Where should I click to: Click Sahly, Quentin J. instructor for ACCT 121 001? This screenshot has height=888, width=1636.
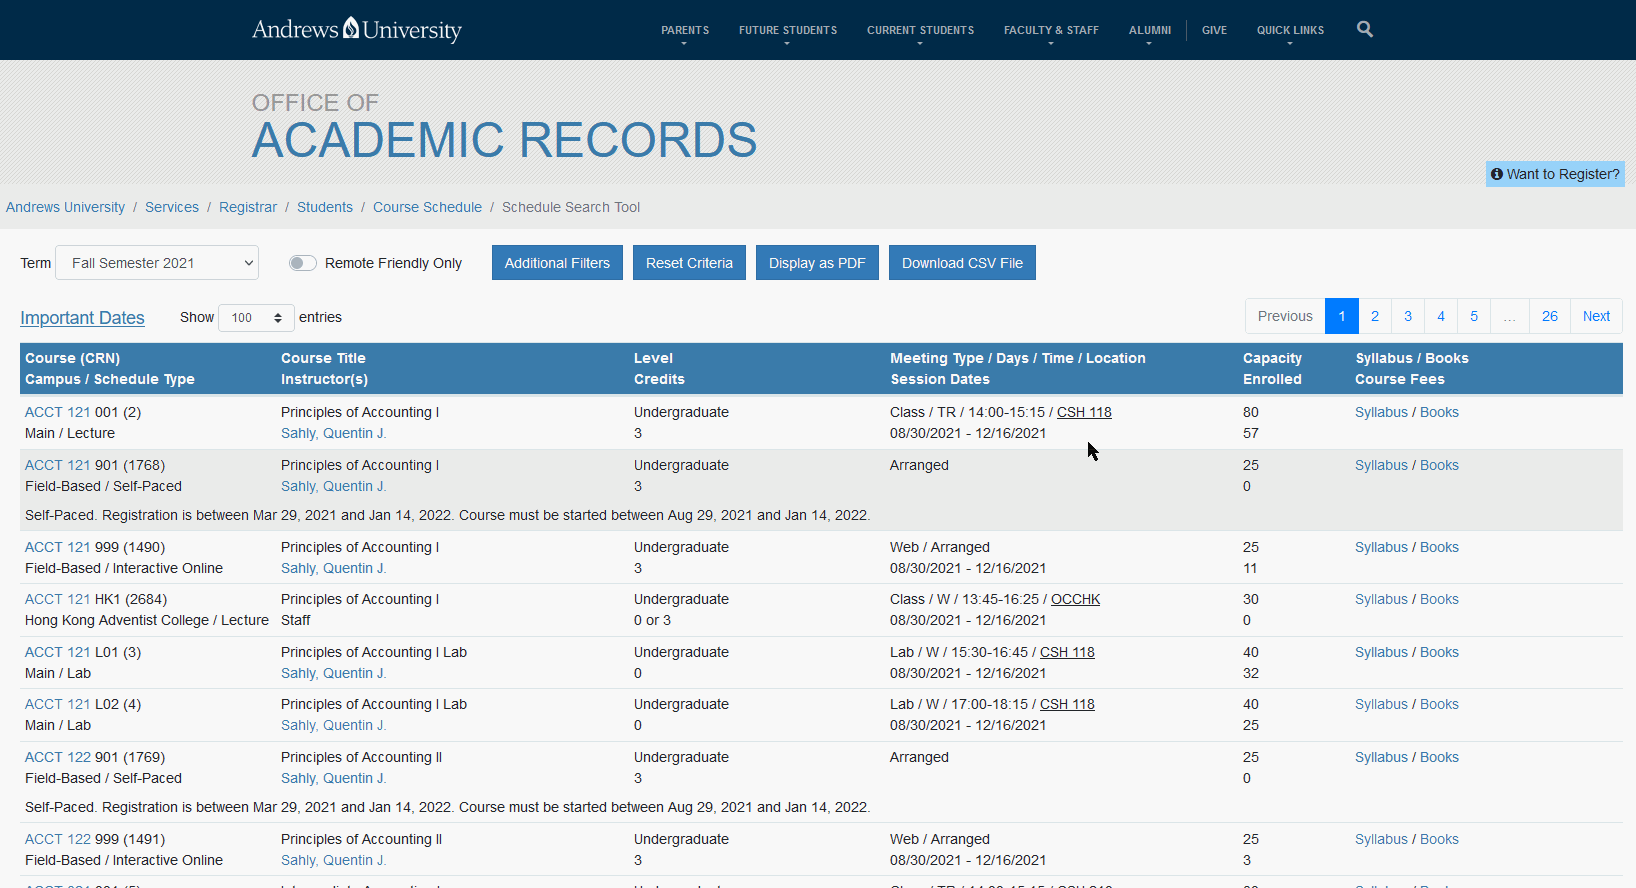(333, 433)
